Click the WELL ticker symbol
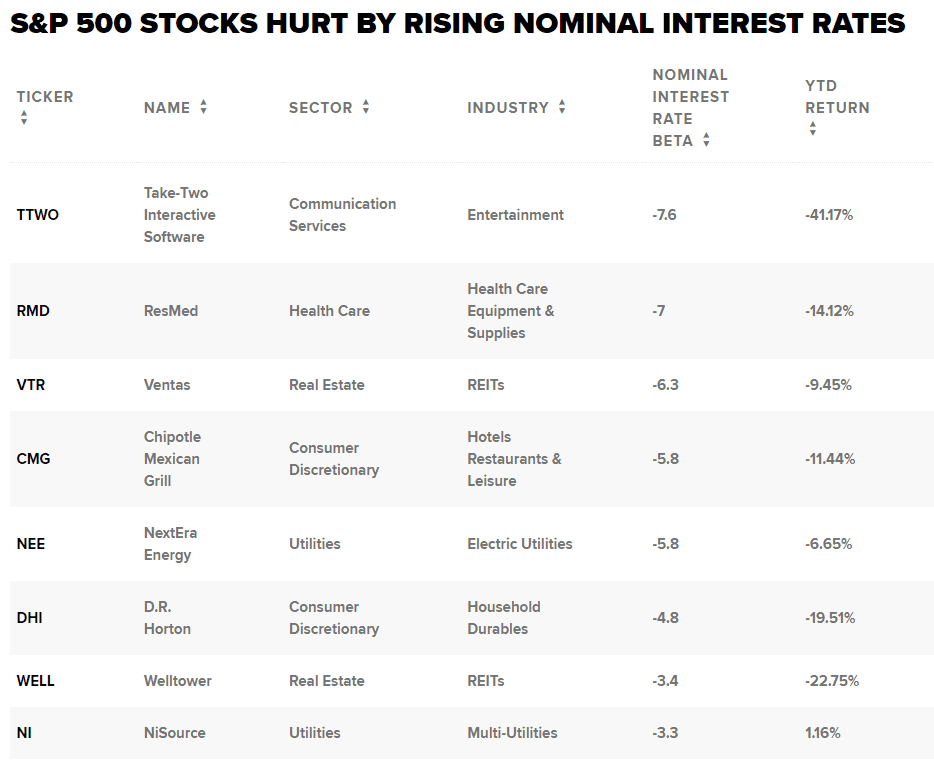 coord(36,681)
